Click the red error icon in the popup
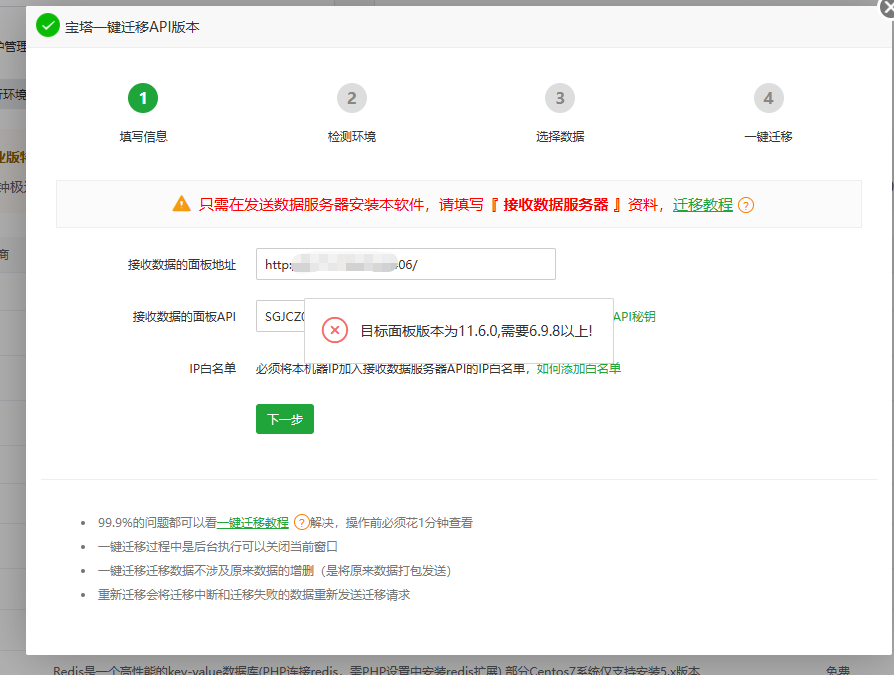 [x=334, y=330]
